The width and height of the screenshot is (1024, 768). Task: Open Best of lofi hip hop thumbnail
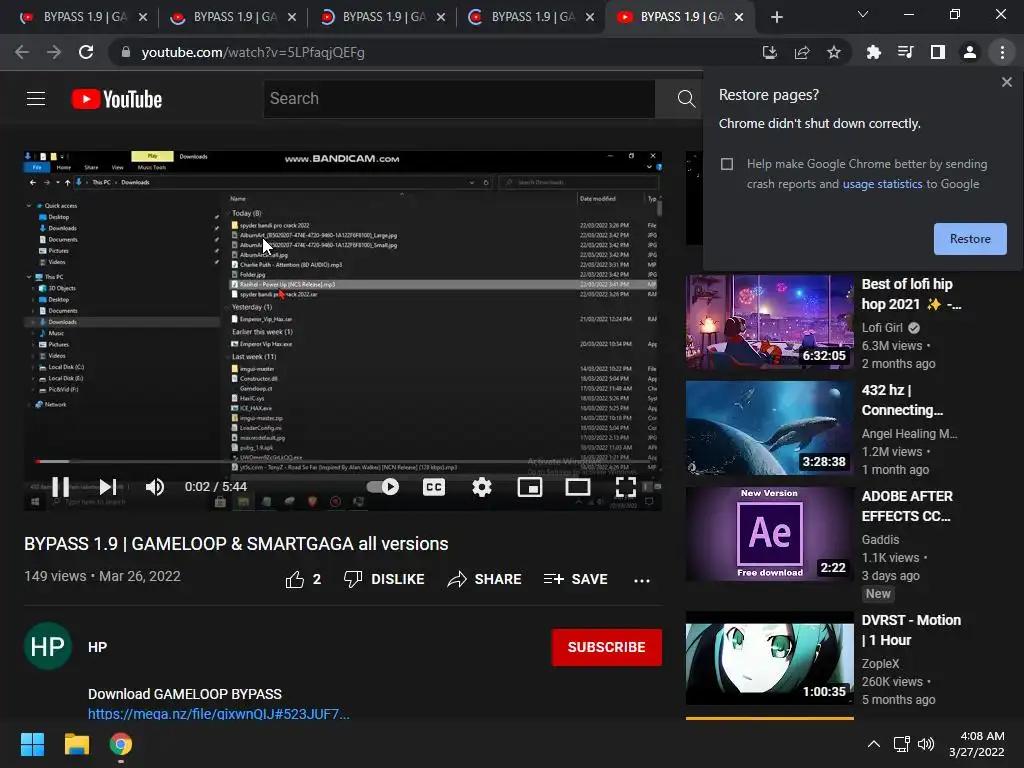(769, 322)
